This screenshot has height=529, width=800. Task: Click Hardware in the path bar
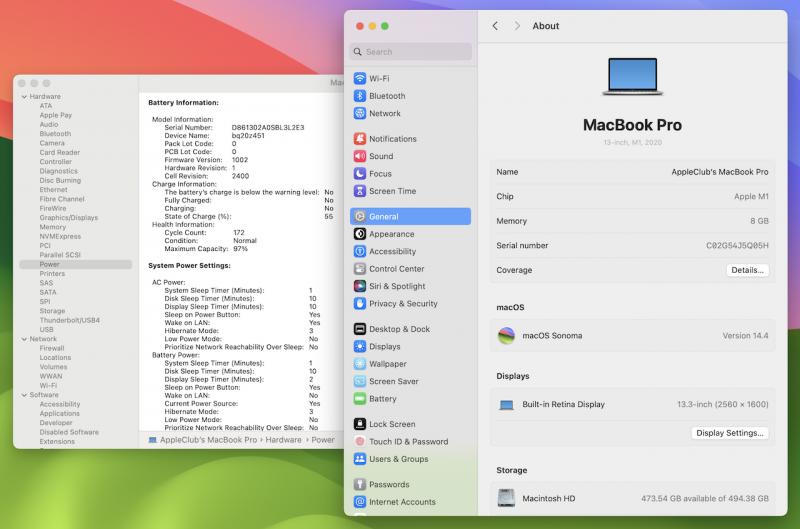[x=283, y=440]
